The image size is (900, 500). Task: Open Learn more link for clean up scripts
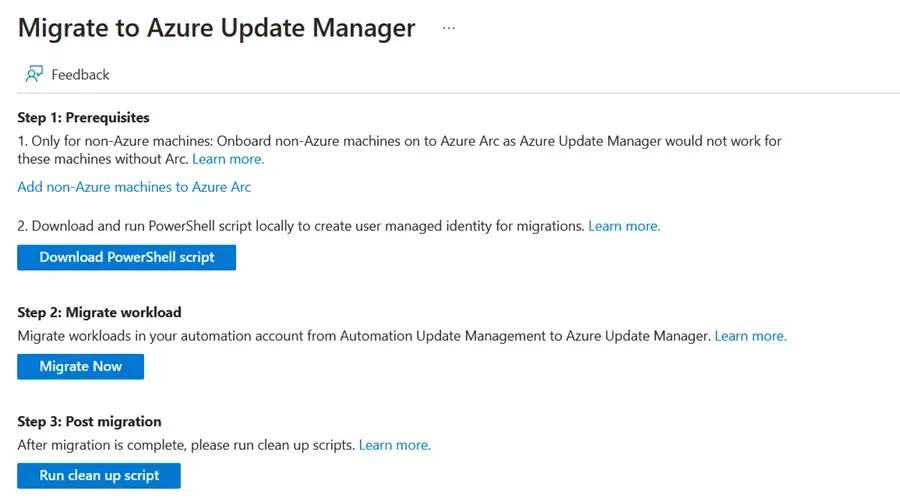click(x=394, y=445)
